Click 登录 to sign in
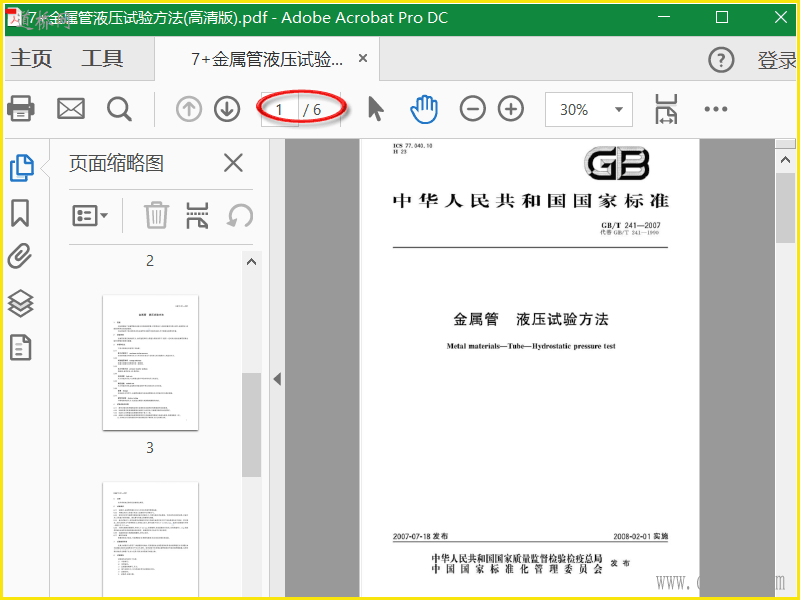The image size is (800, 600). [777, 60]
